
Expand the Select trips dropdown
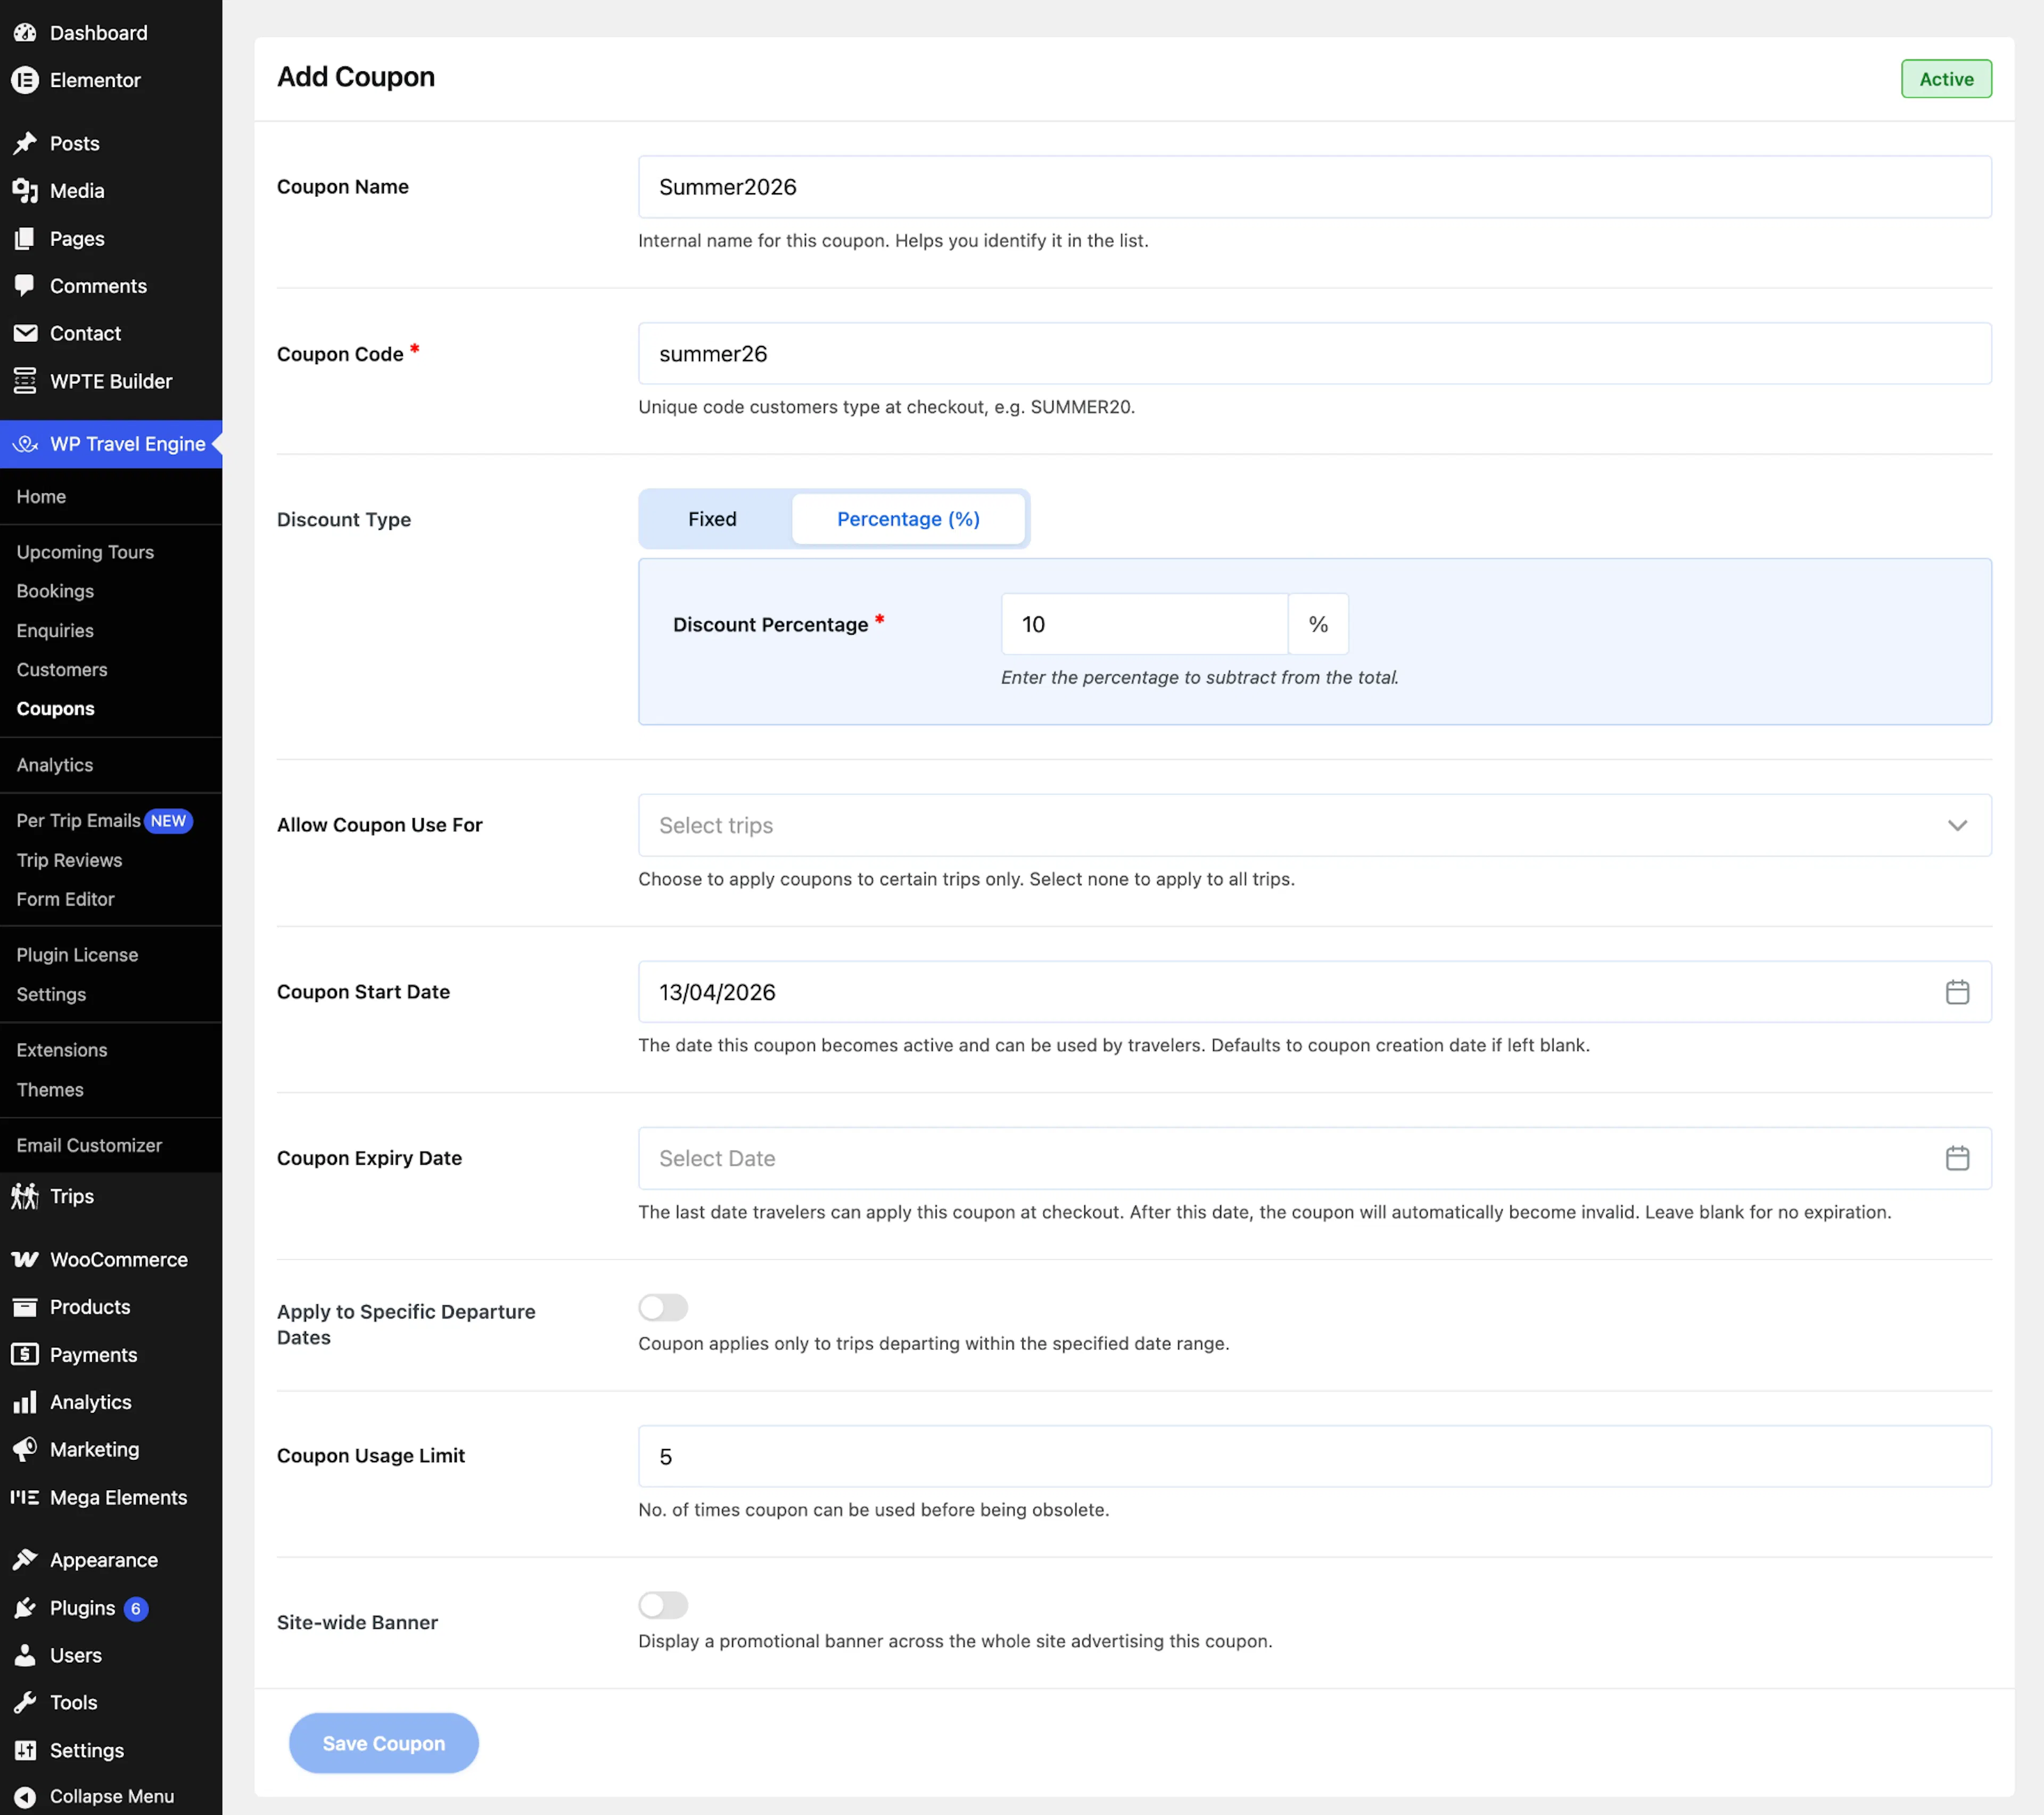coord(1314,825)
